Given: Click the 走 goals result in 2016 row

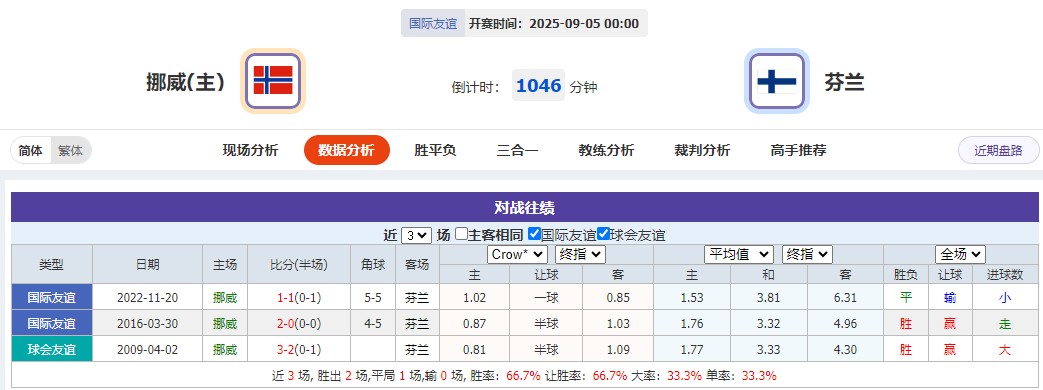Looking at the screenshot, I should pyautogui.click(x=1004, y=323).
